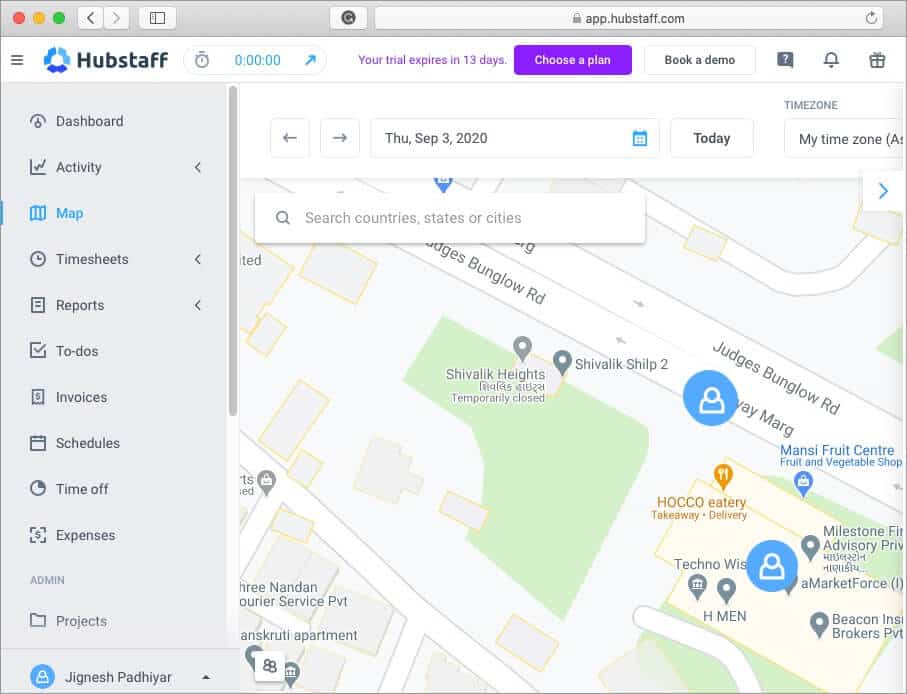Expand the Timesheets submenu chevron
The width and height of the screenshot is (907, 694).
tap(198, 259)
